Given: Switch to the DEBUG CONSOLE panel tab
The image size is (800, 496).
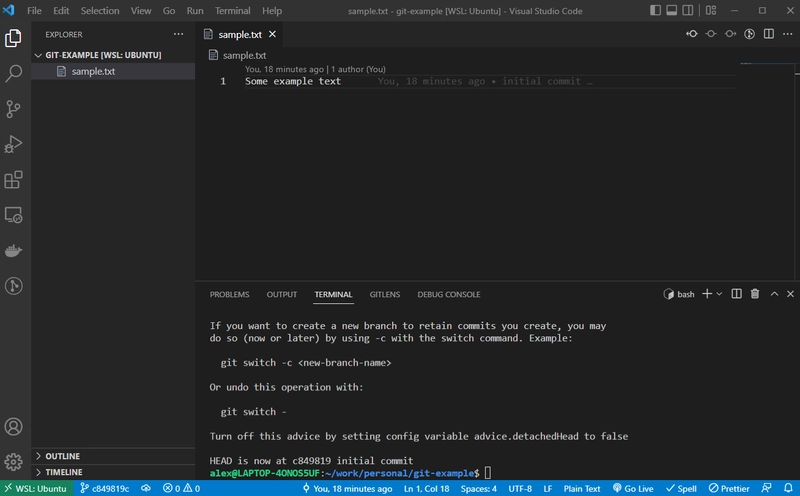Looking at the screenshot, I should click(x=449, y=294).
